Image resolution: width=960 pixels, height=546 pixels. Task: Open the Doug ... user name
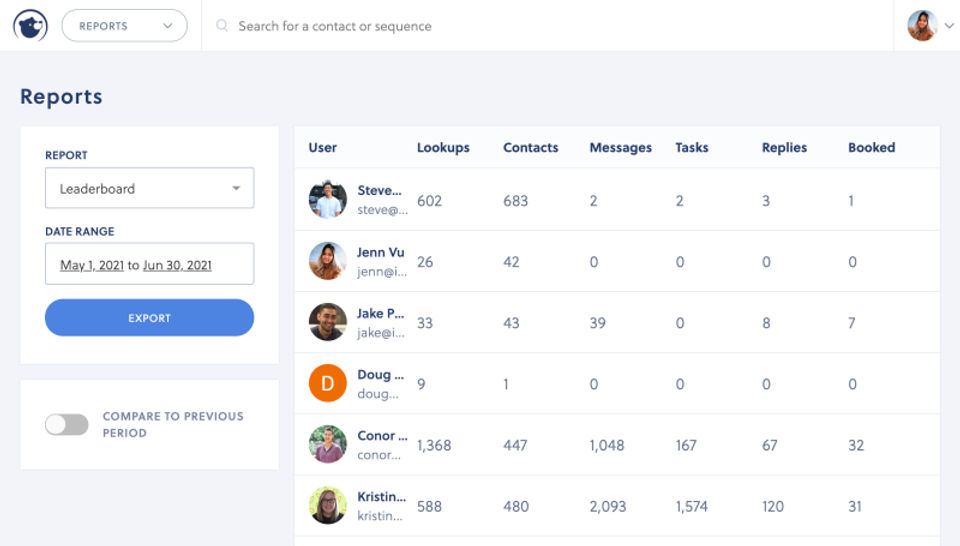[381, 375]
